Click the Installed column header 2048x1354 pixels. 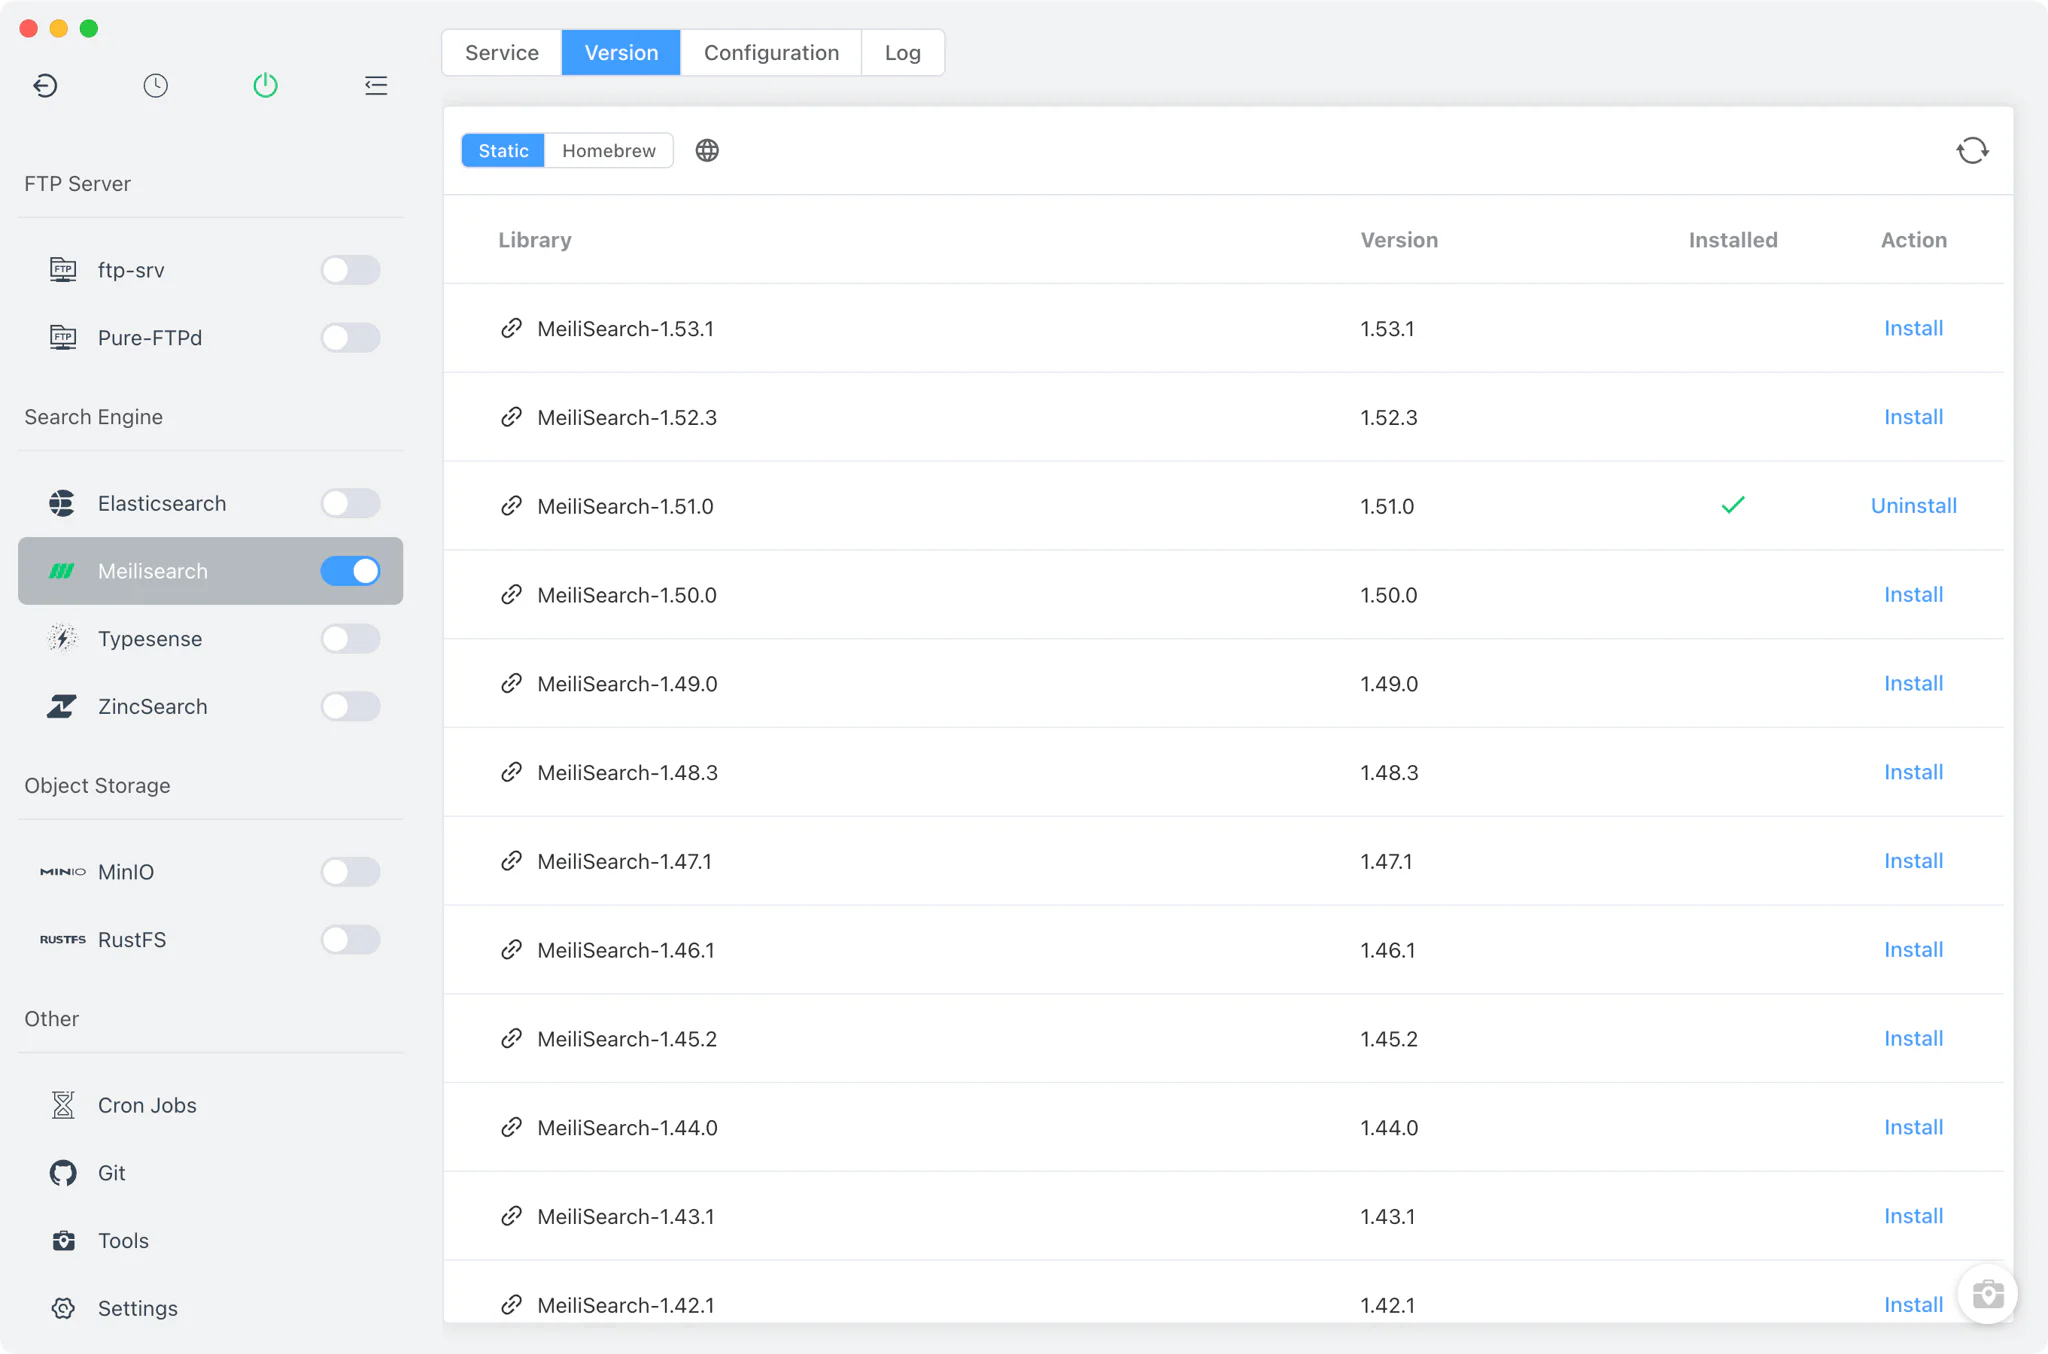pyautogui.click(x=1733, y=240)
